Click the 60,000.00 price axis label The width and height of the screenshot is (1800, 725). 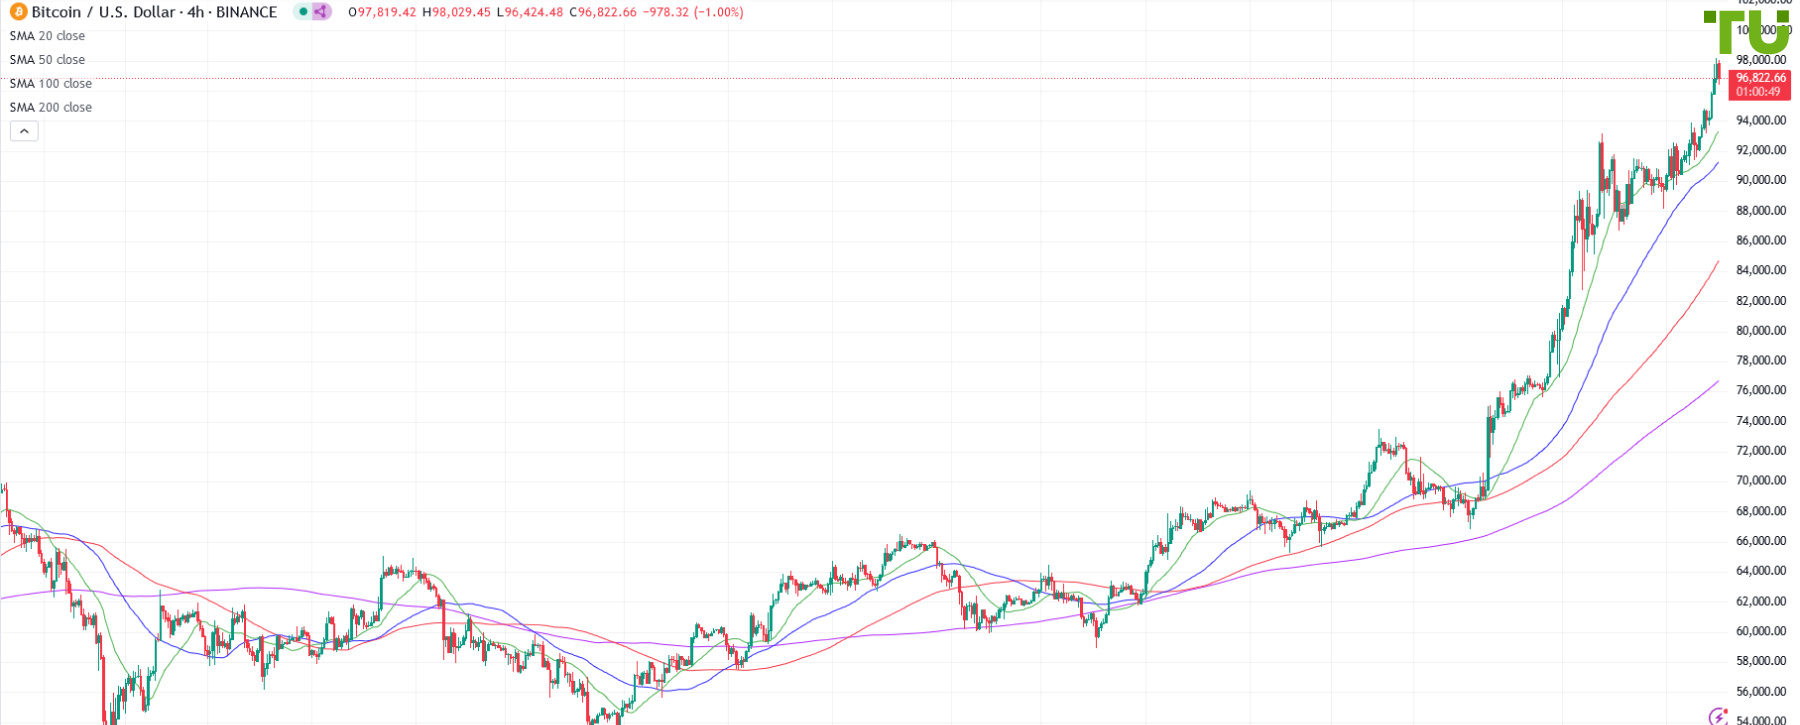(x=1761, y=631)
